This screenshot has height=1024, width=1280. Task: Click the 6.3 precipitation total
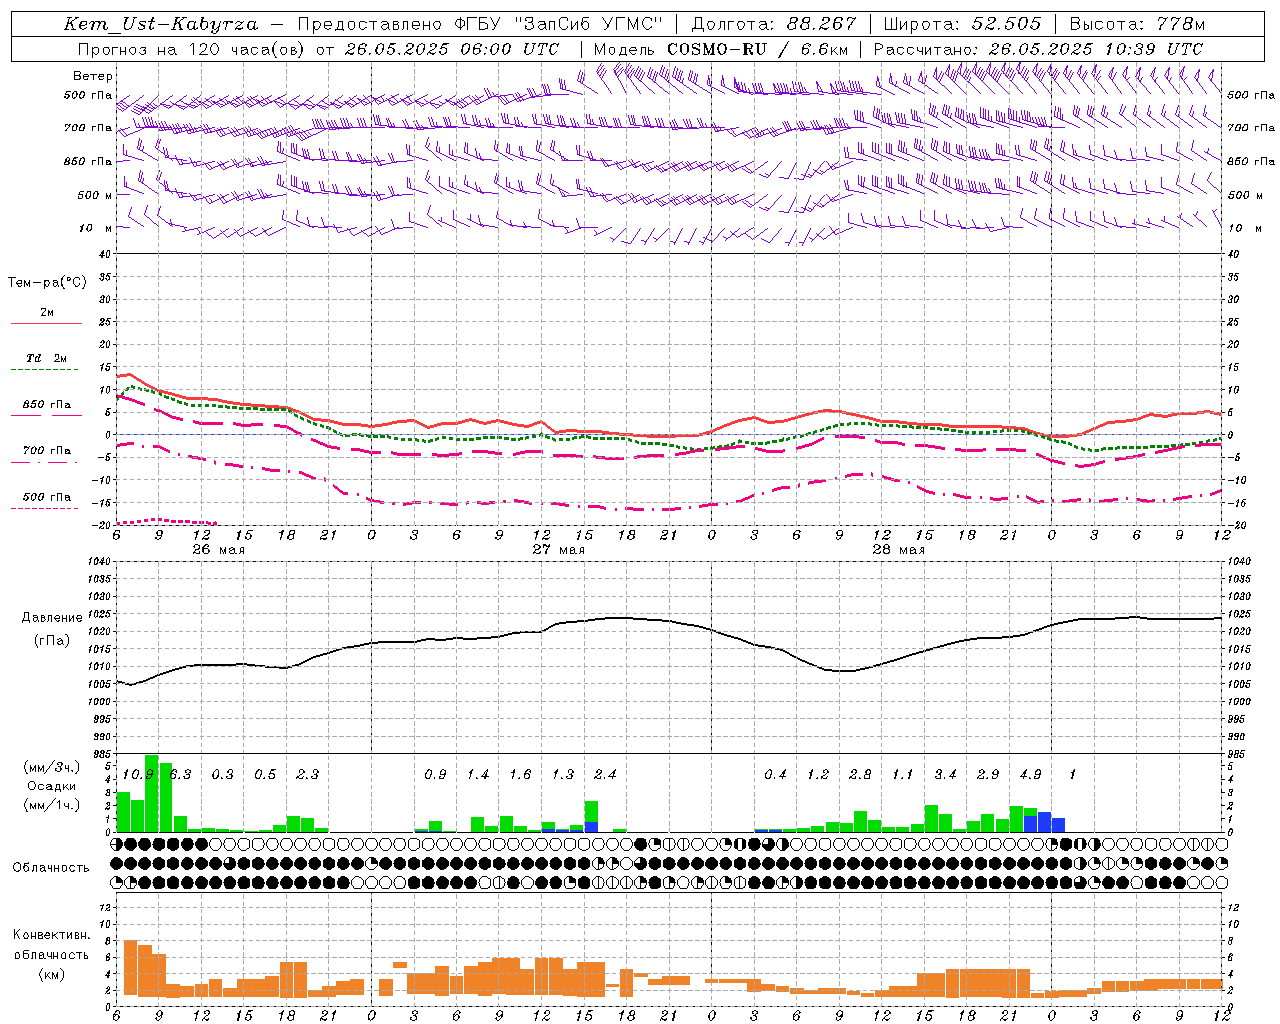coord(180,775)
